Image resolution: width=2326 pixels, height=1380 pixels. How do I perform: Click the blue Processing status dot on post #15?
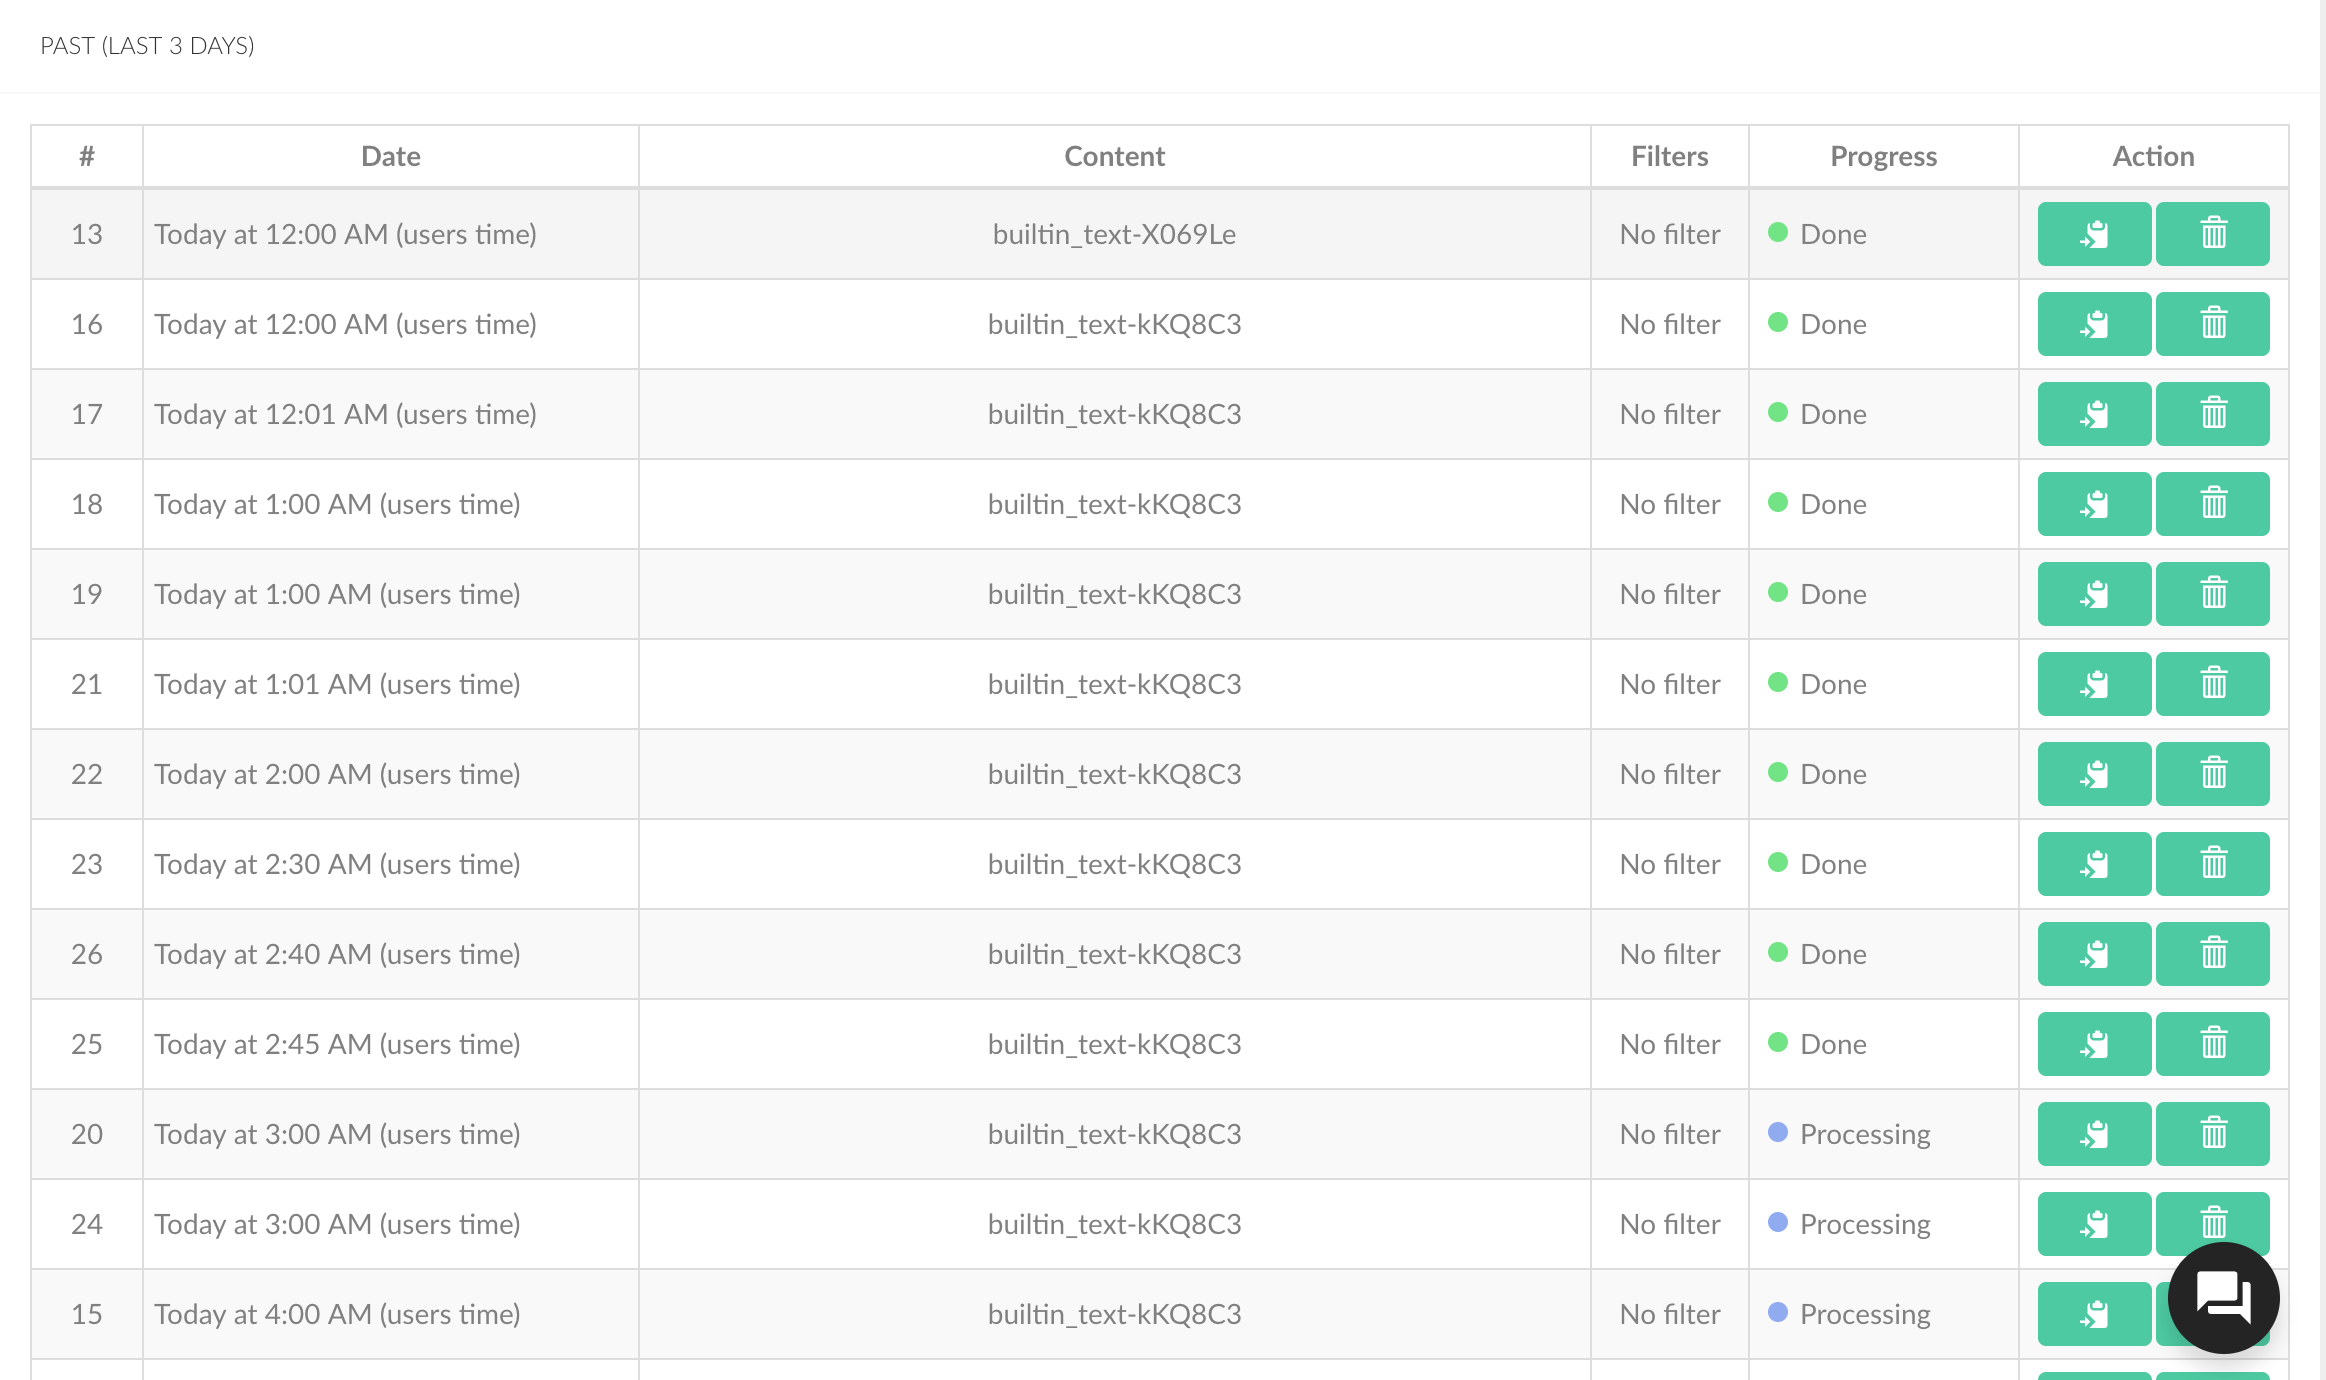click(x=1778, y=1312)
